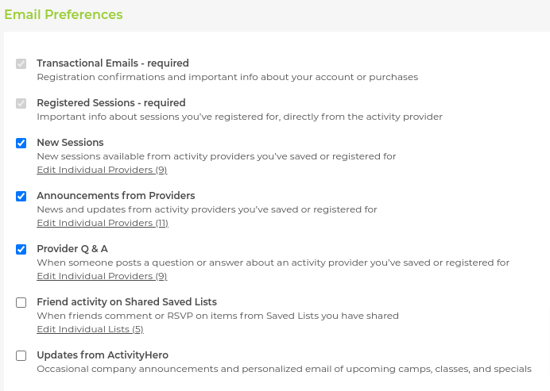This screenshot has height=391, width=550.
Task: Click the Provider Q & A label text
Action: pos(72,249)
